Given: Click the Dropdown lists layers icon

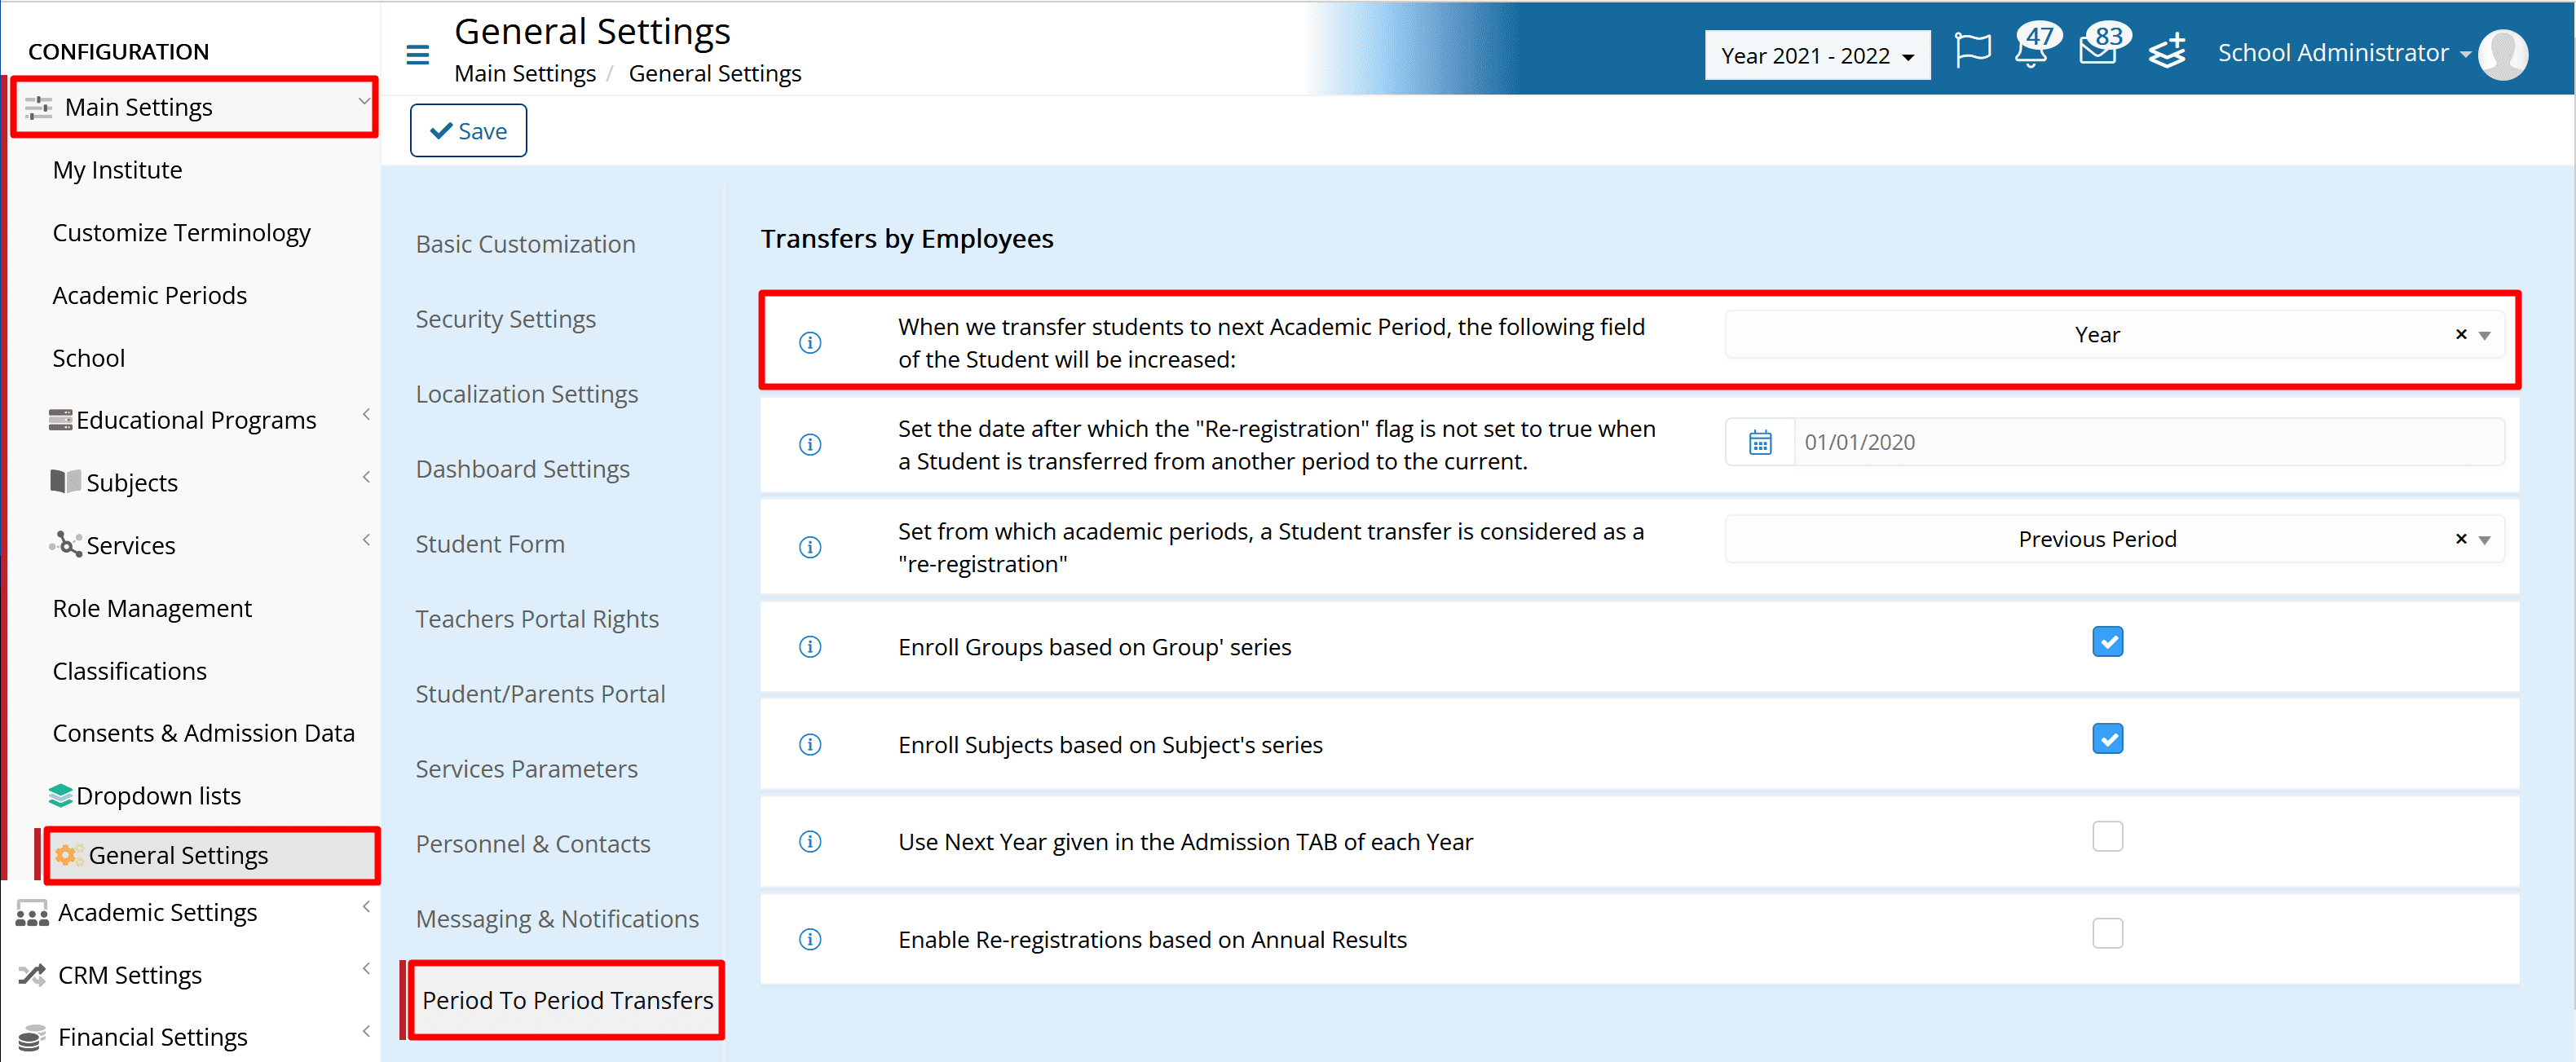Looking at the screenshot, I should click(60, 795).
